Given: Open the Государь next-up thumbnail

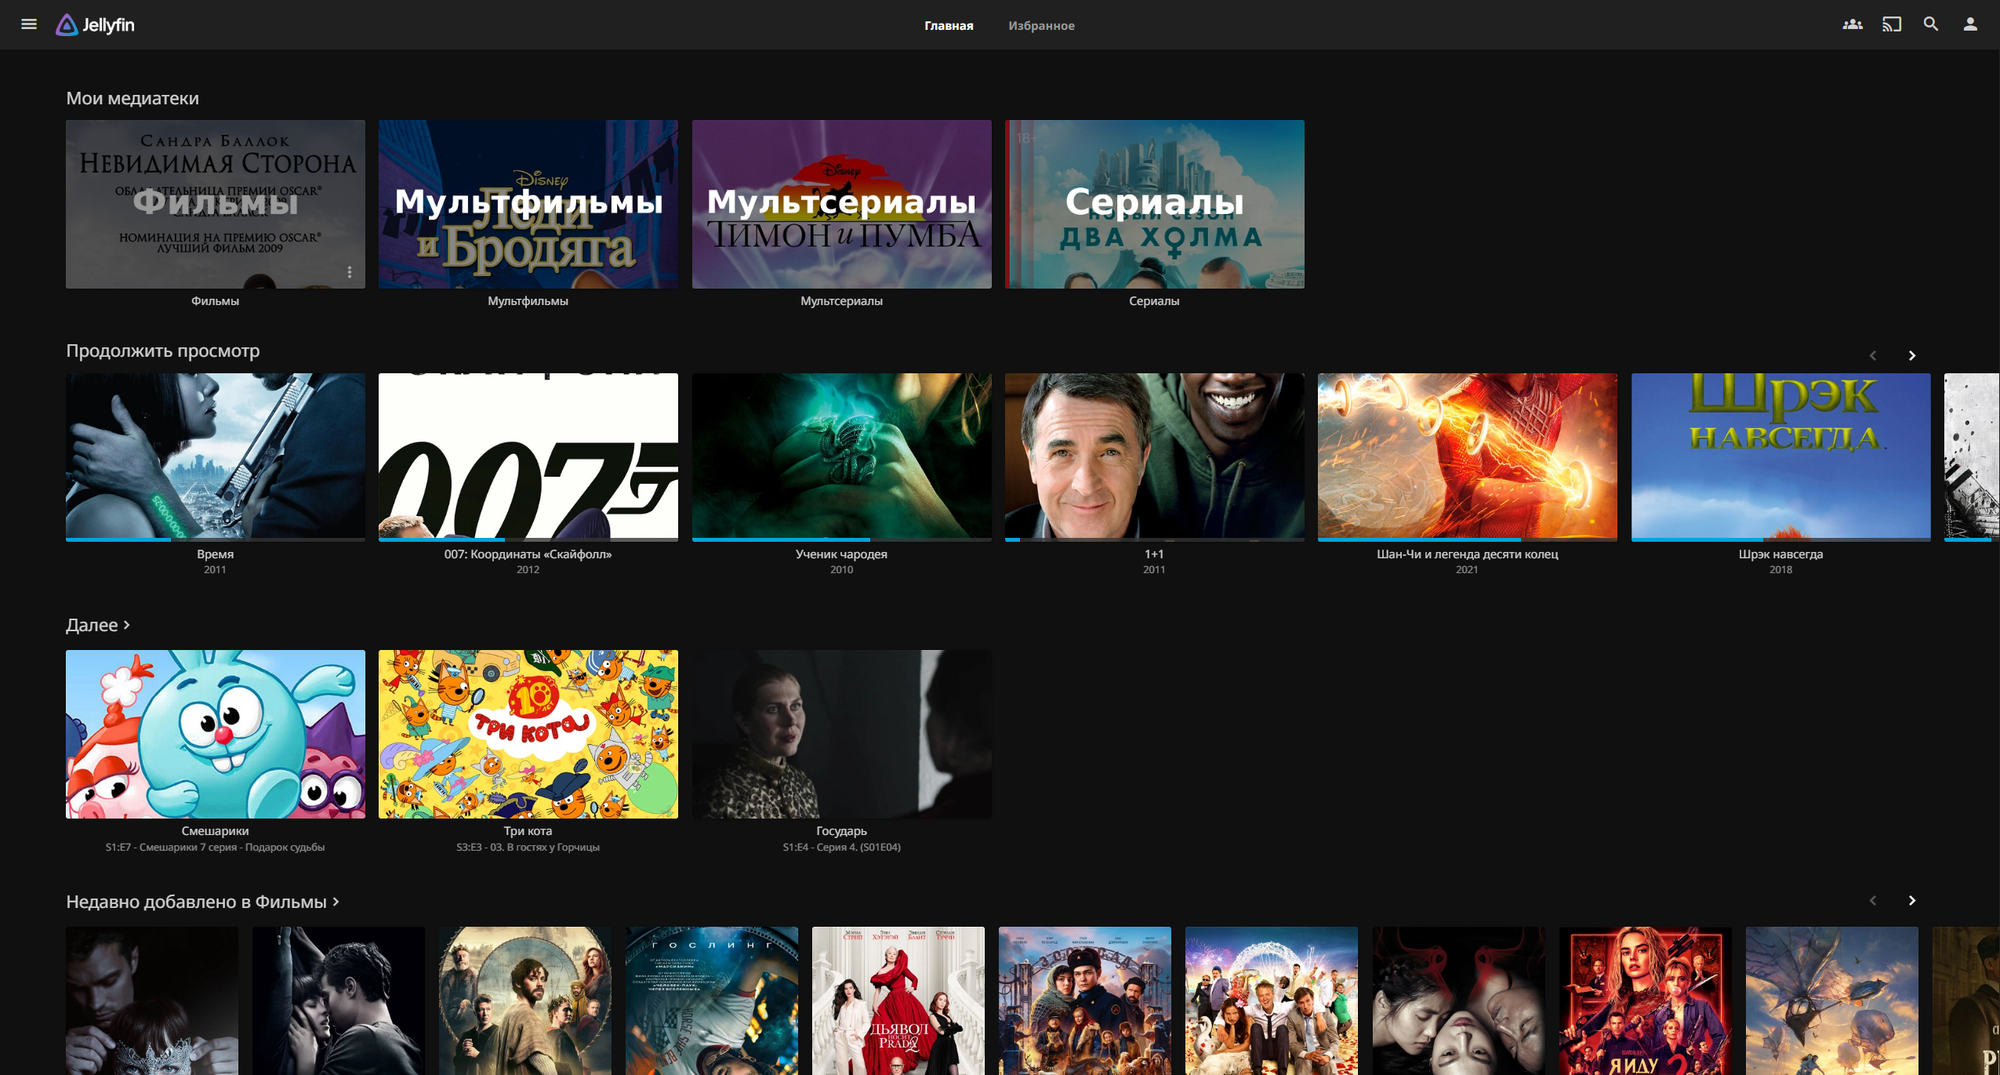Looking at the screenshot, I should click(842, 734).
